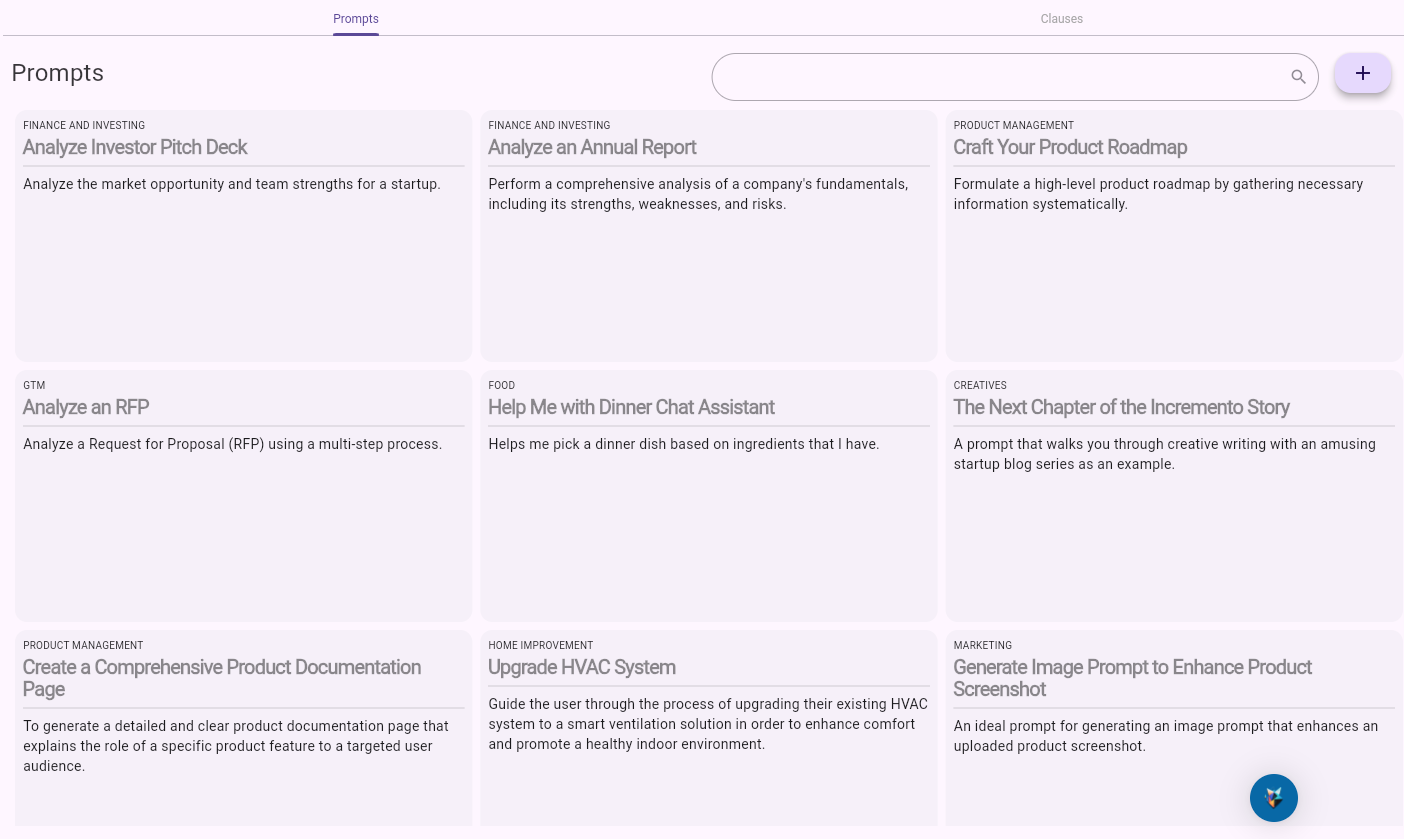The image size is (1404, 839).
Task: Click the MARKETING category label
Action: tap(983, 645)
